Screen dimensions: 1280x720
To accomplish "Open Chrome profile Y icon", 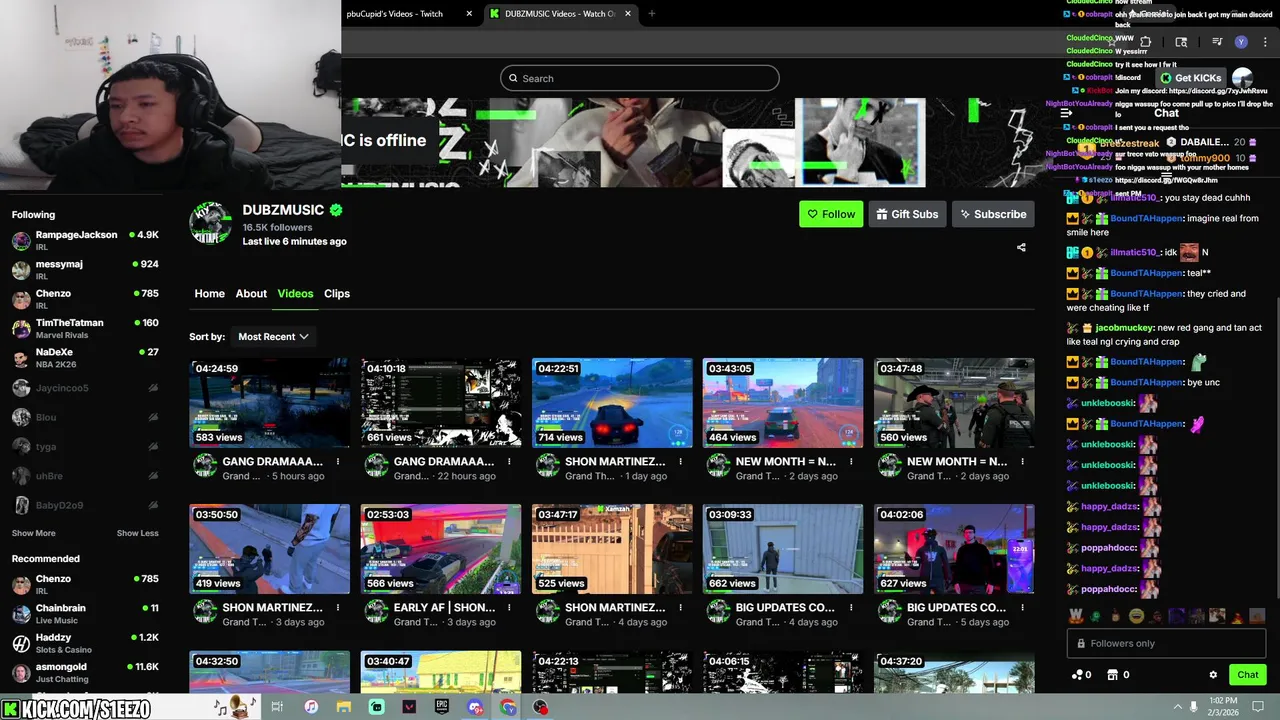I will coord(1241,42).
